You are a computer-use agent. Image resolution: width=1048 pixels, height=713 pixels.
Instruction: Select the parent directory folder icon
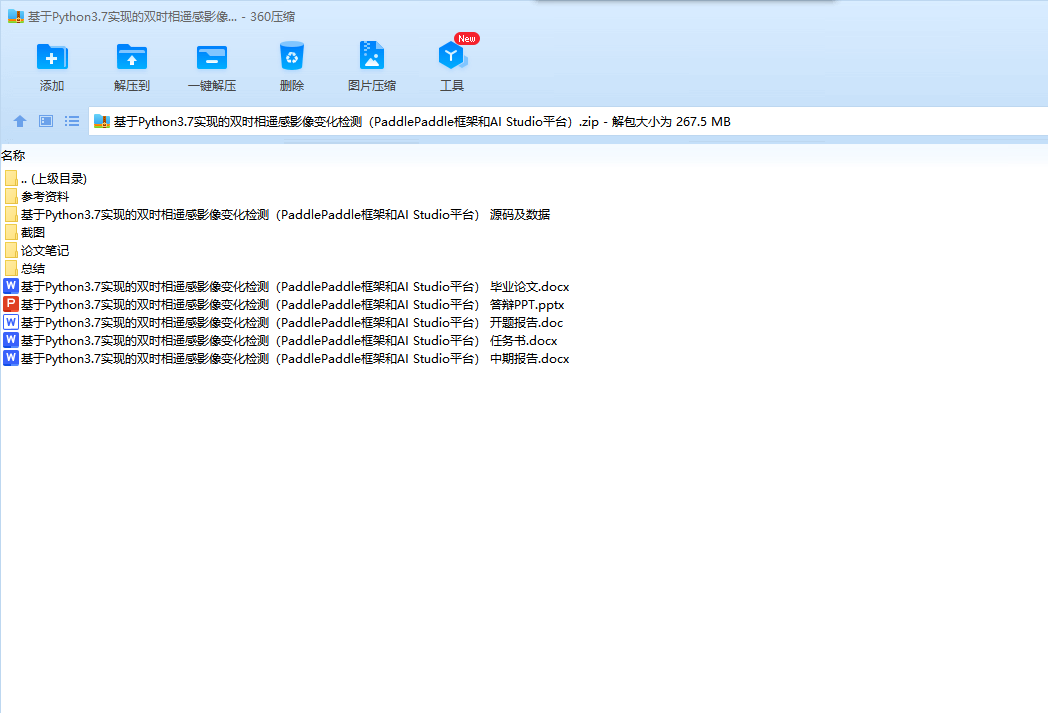11,178
